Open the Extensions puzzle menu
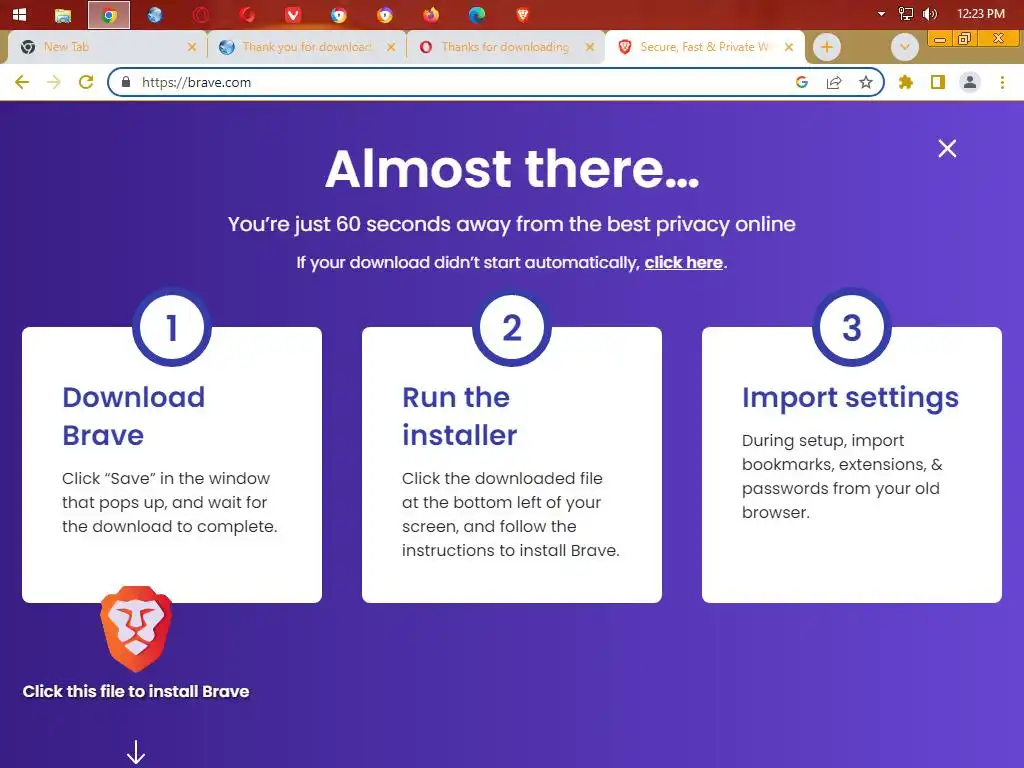Viewport: 1024px width, 768px height. tap(905, 82)
